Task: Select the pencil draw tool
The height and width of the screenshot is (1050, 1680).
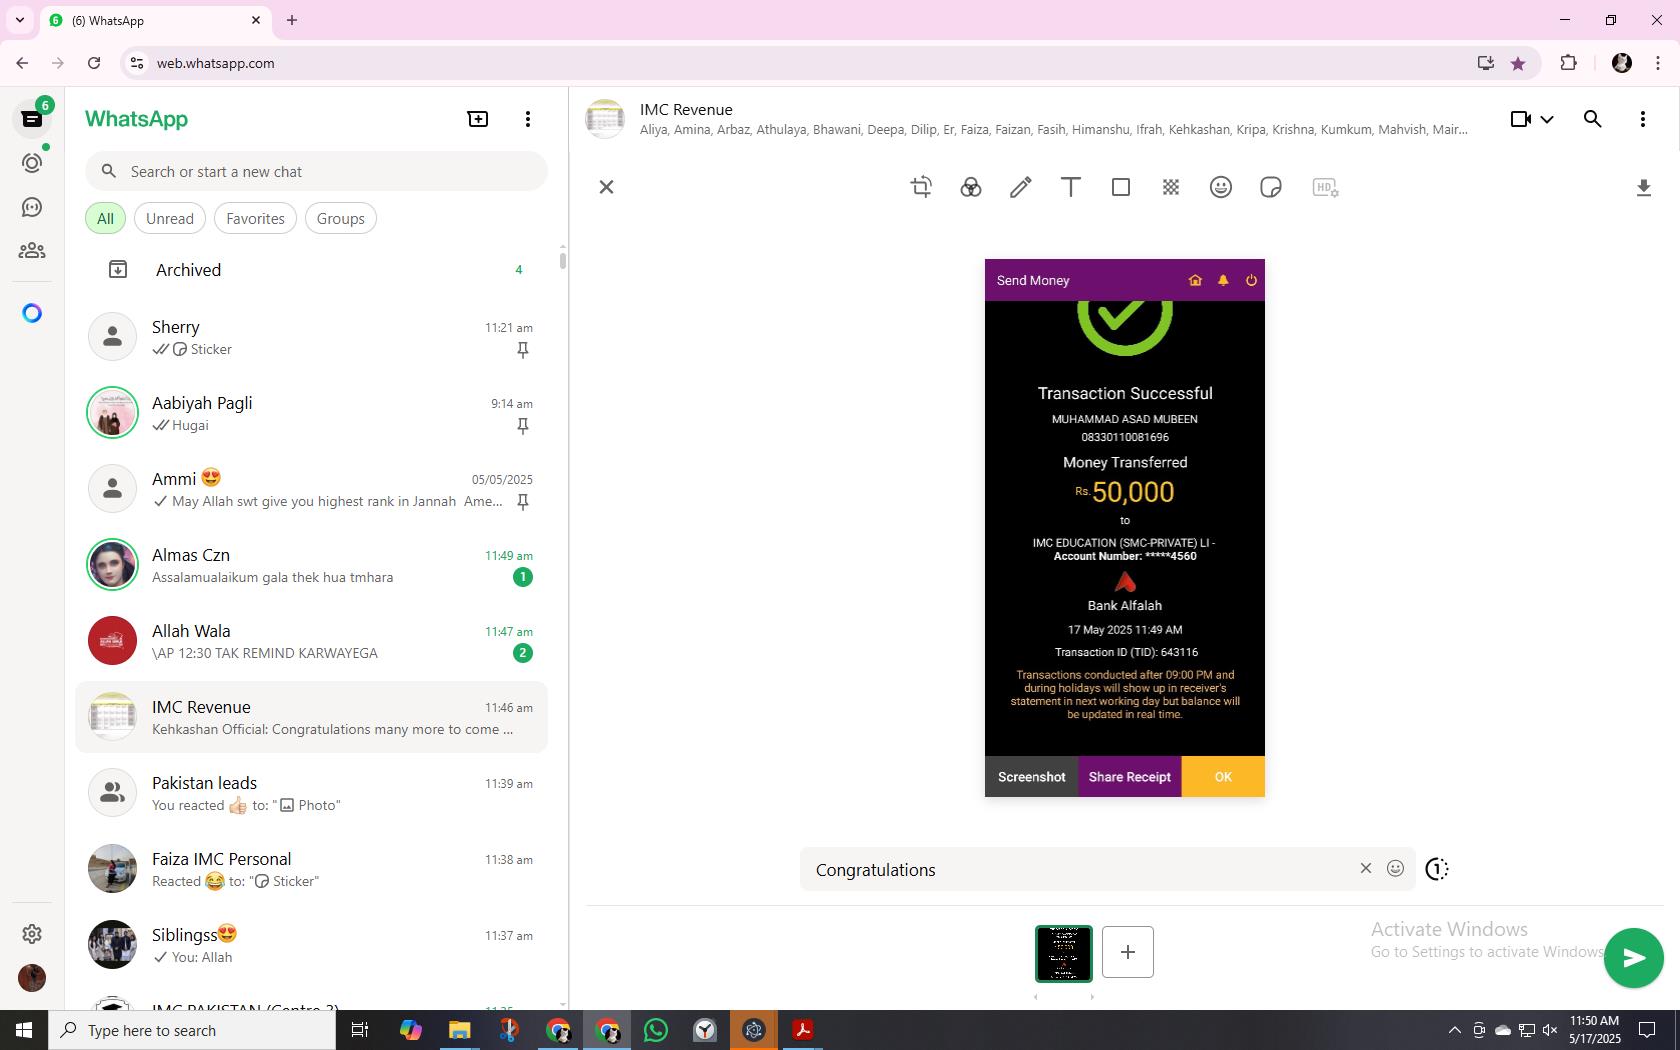Action: click(1021, 187)
